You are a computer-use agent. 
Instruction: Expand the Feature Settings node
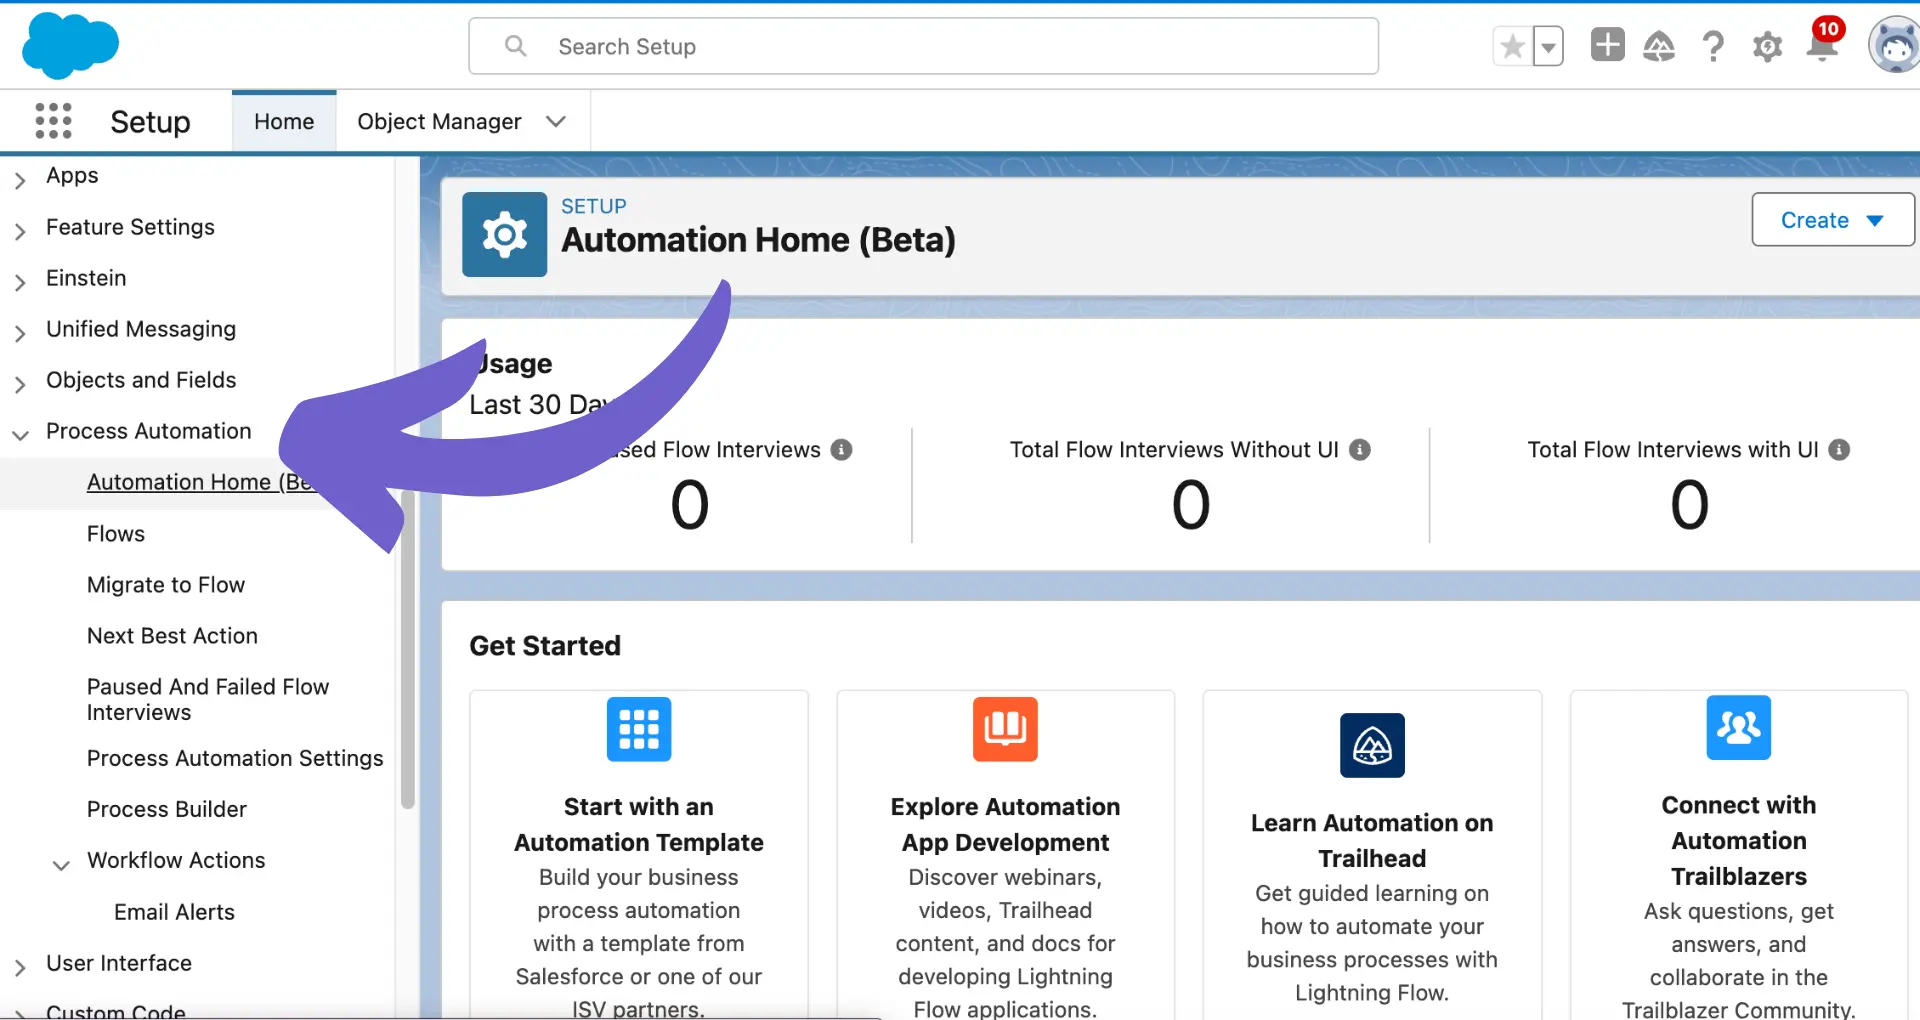20,231
